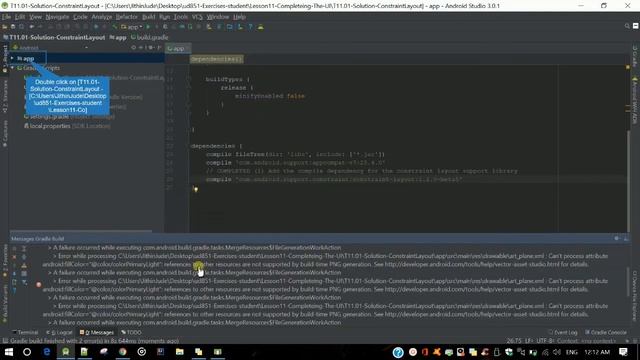Open the Refactor menu
Image resolution: width=640 pixels, height=360 pixels.
[x=127, y=17]
